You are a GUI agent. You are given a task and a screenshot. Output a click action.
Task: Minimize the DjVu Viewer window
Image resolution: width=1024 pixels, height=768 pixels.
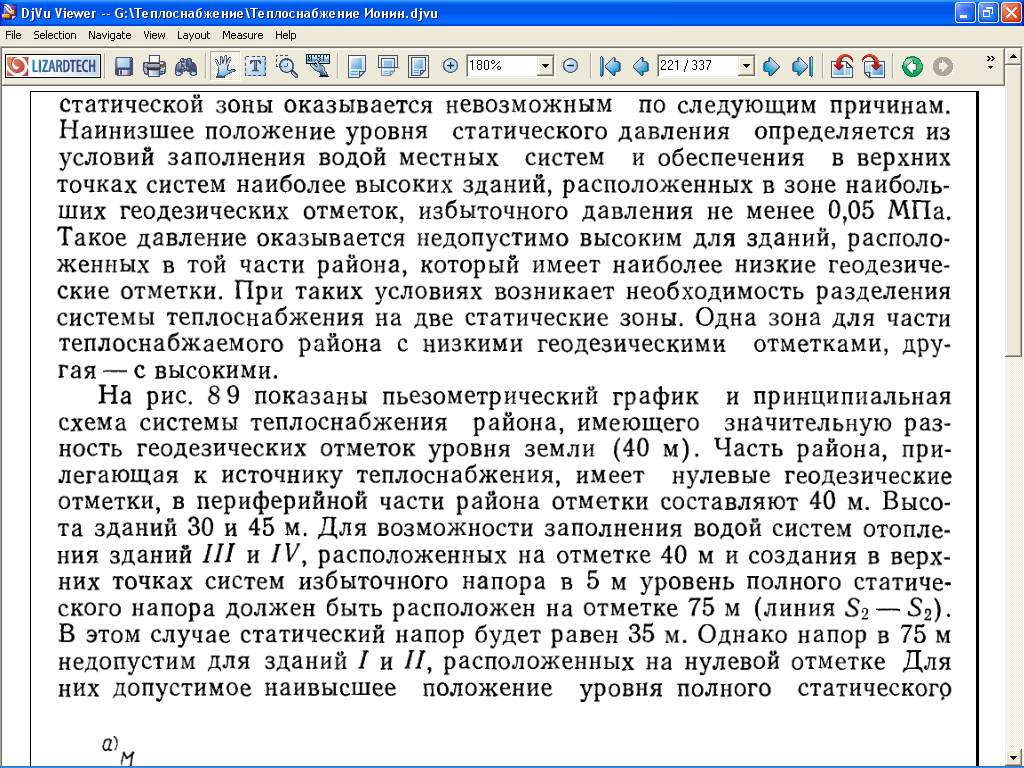965,12
